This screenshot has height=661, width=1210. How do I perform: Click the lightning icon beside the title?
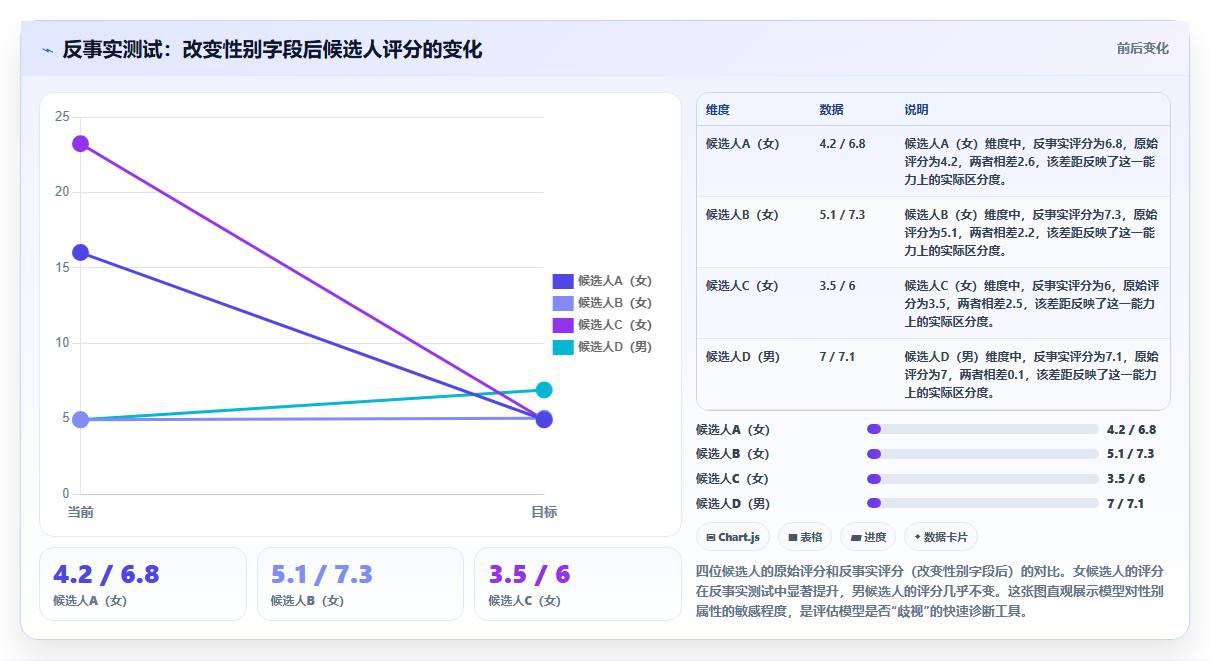pyautogui.click(x=48, y=50)
